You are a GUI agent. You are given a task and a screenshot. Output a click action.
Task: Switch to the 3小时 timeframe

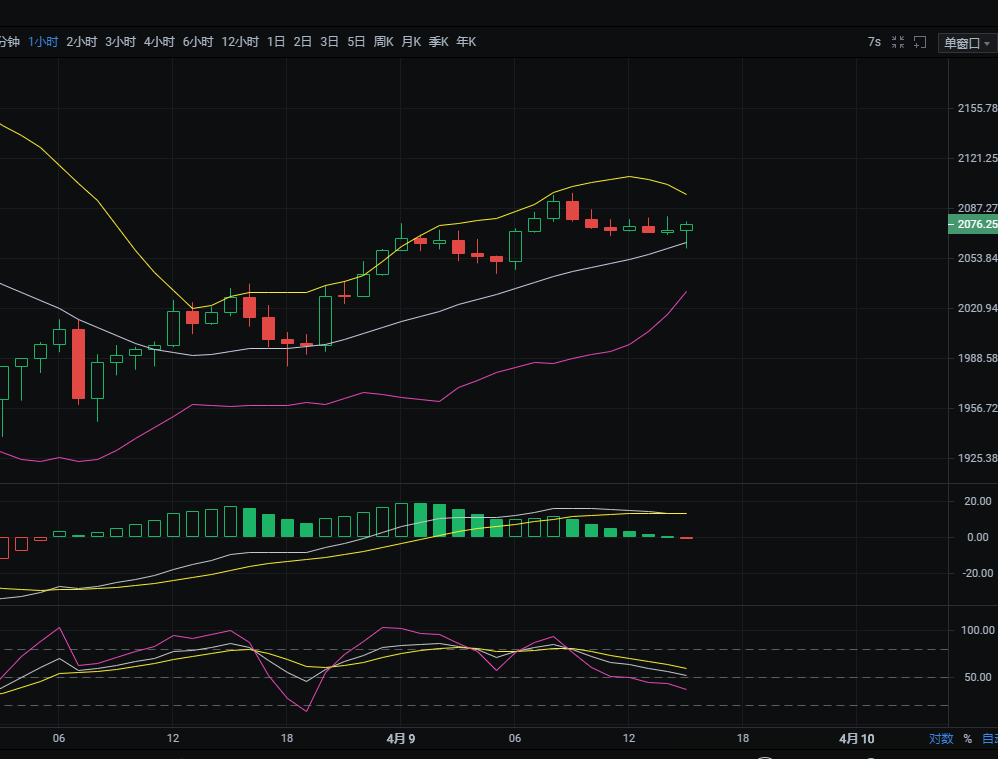coord(120,42)
